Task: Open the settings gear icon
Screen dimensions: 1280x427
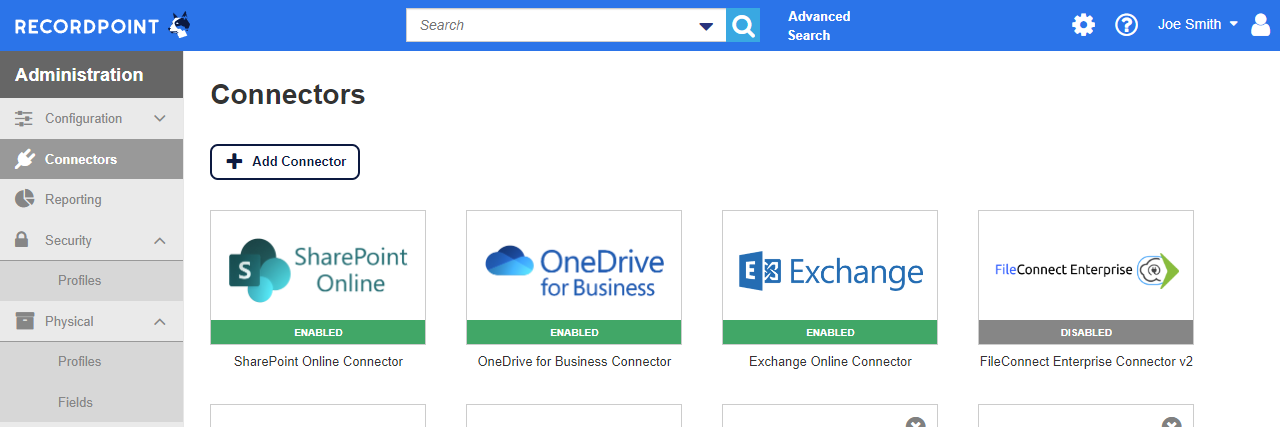Action: (x=1084, y=25)
